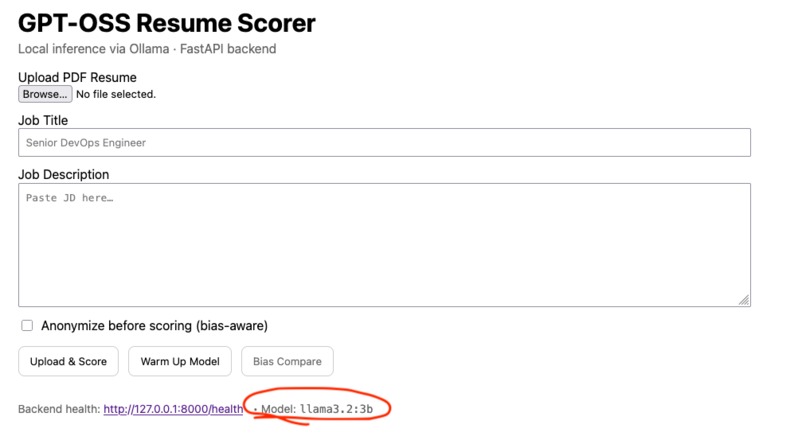
Task: Click the 'Anonymize before scoring (bias-aware)' label
Action: click(x=154, y=326)
